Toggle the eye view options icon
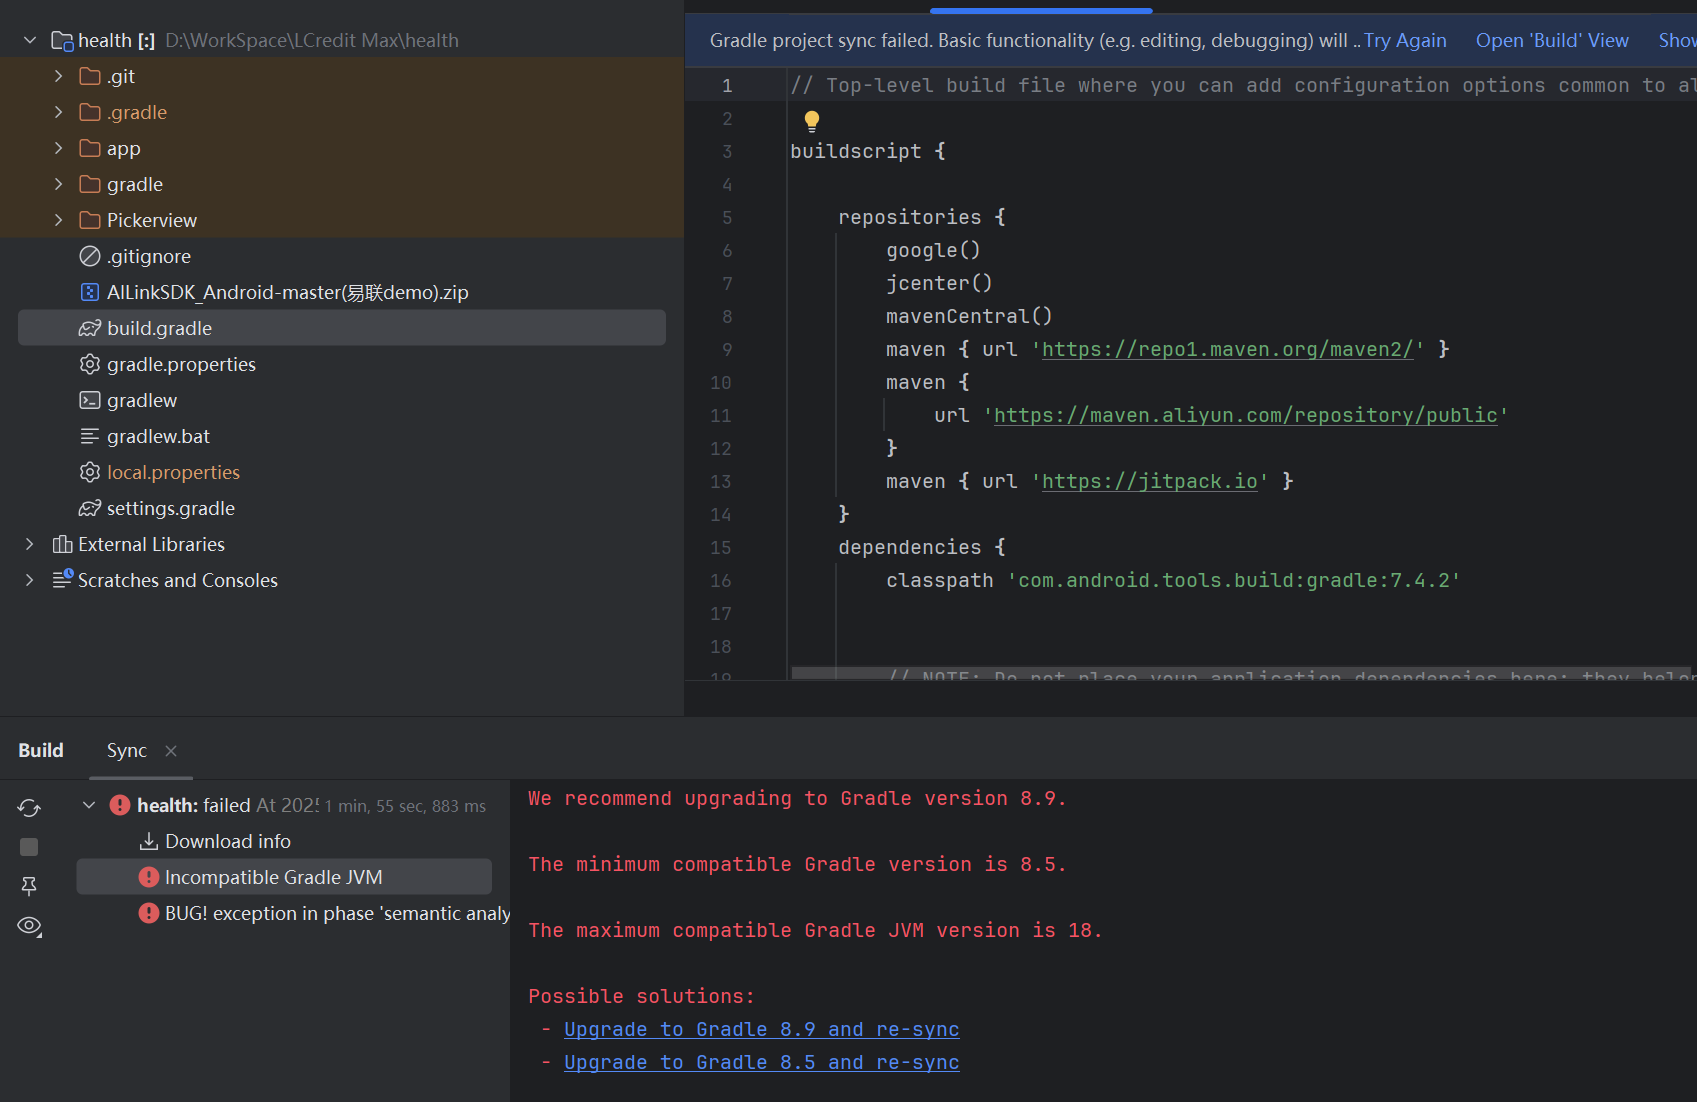 [30, 925]
